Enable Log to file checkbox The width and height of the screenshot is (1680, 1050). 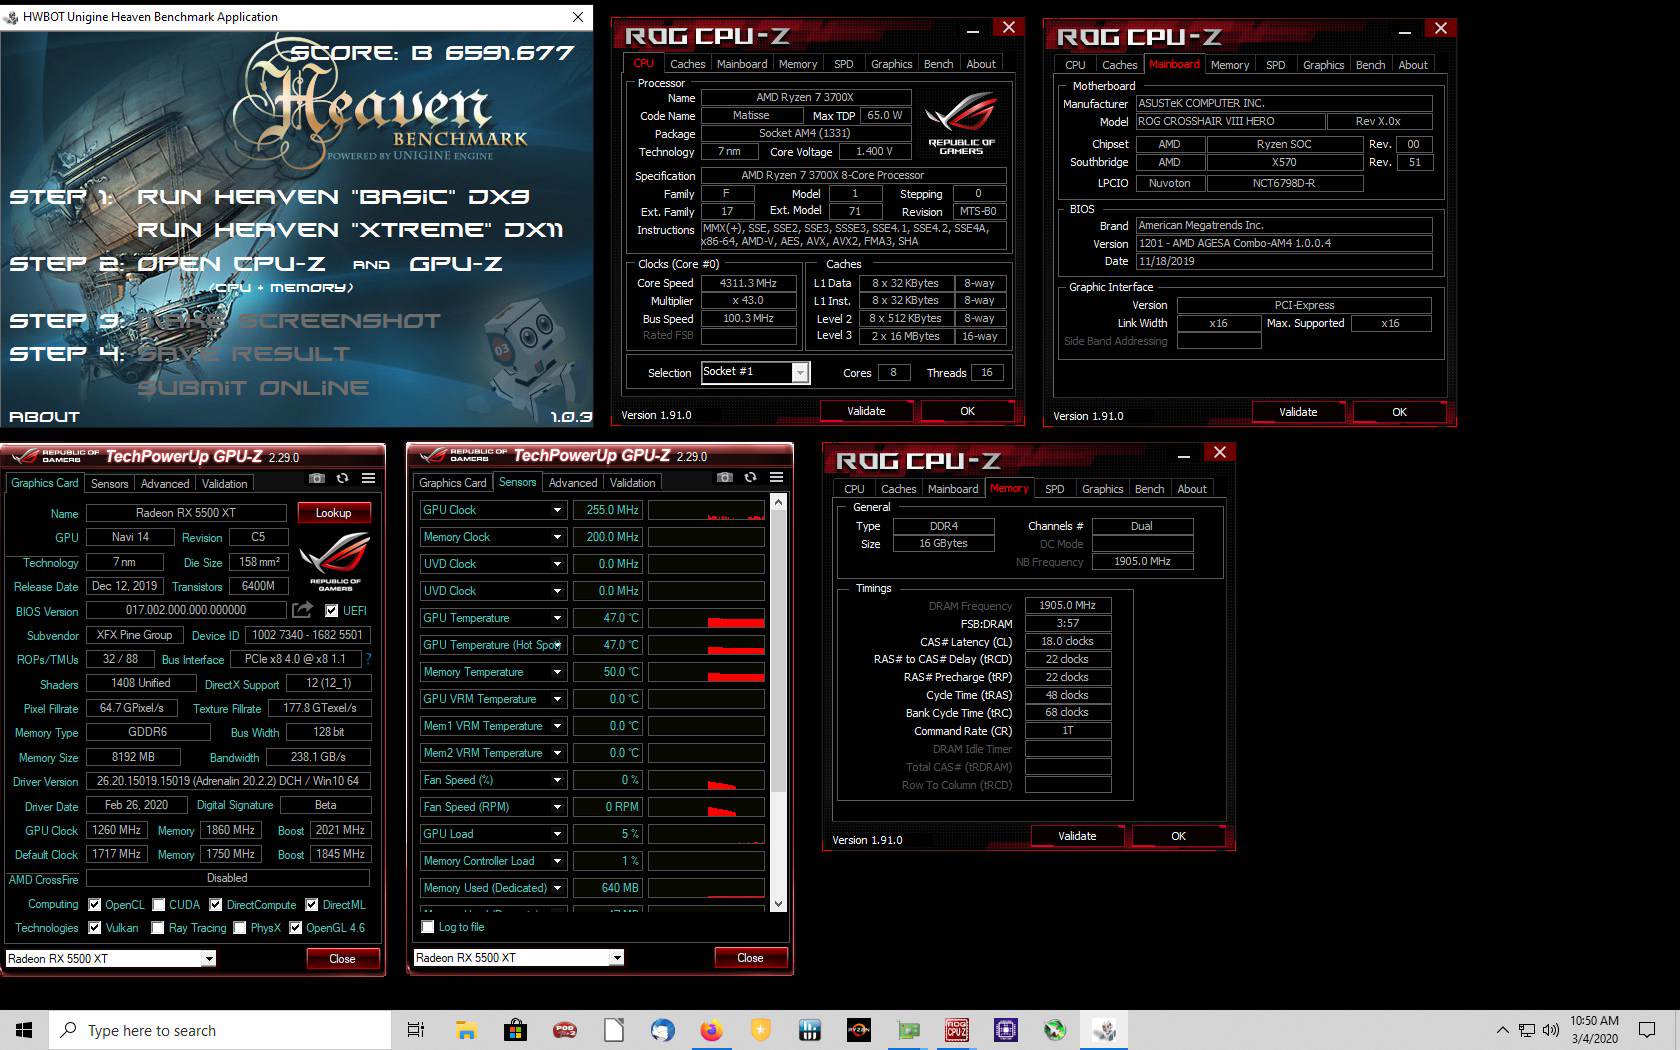(428, 927)
